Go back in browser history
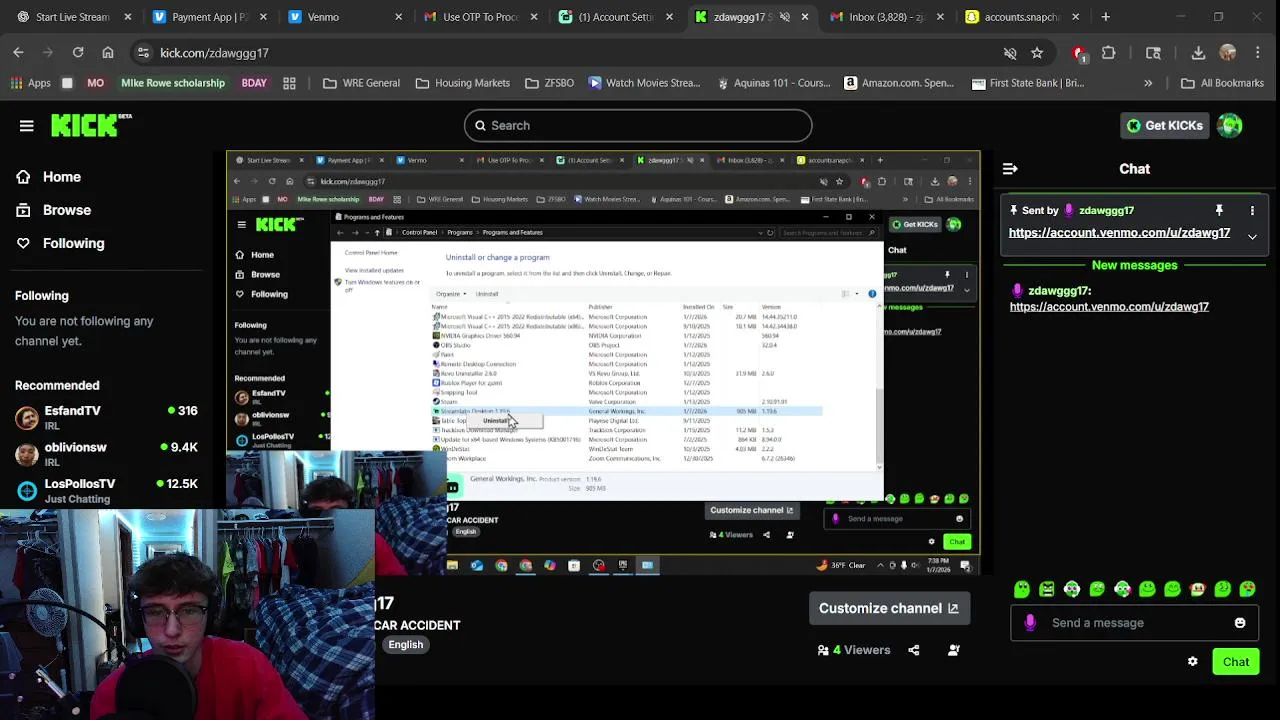This screenshot has height=720, width=1280. click(x=18, y=53)
